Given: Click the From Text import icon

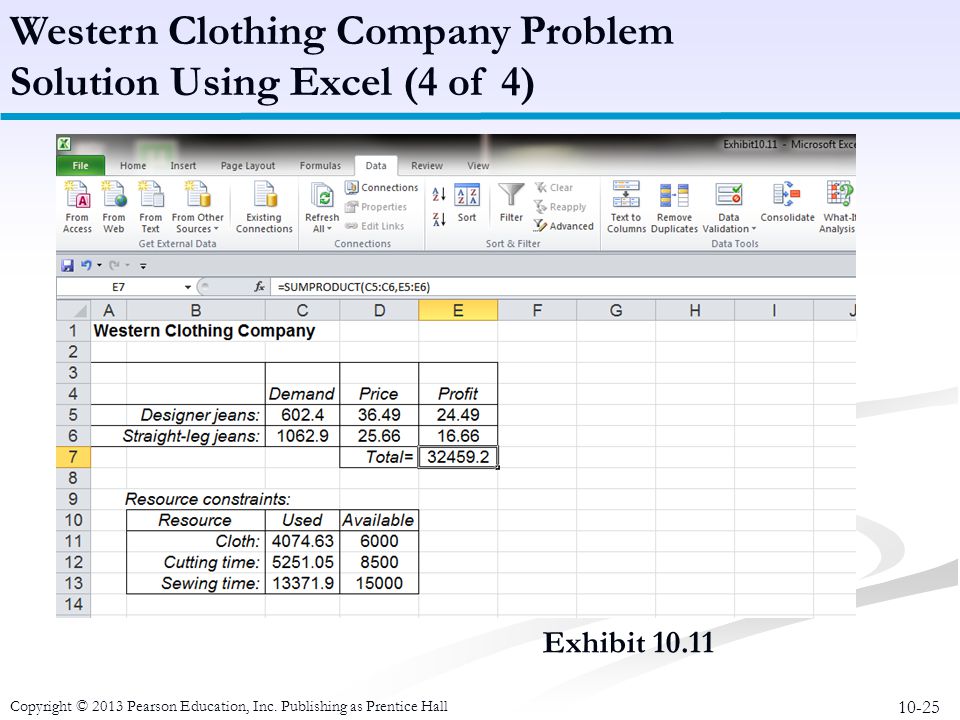Looking at the screenshot, I should (x=151, y=207).
